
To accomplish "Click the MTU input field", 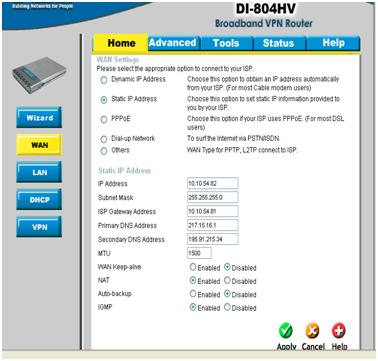I will [199, 253].
